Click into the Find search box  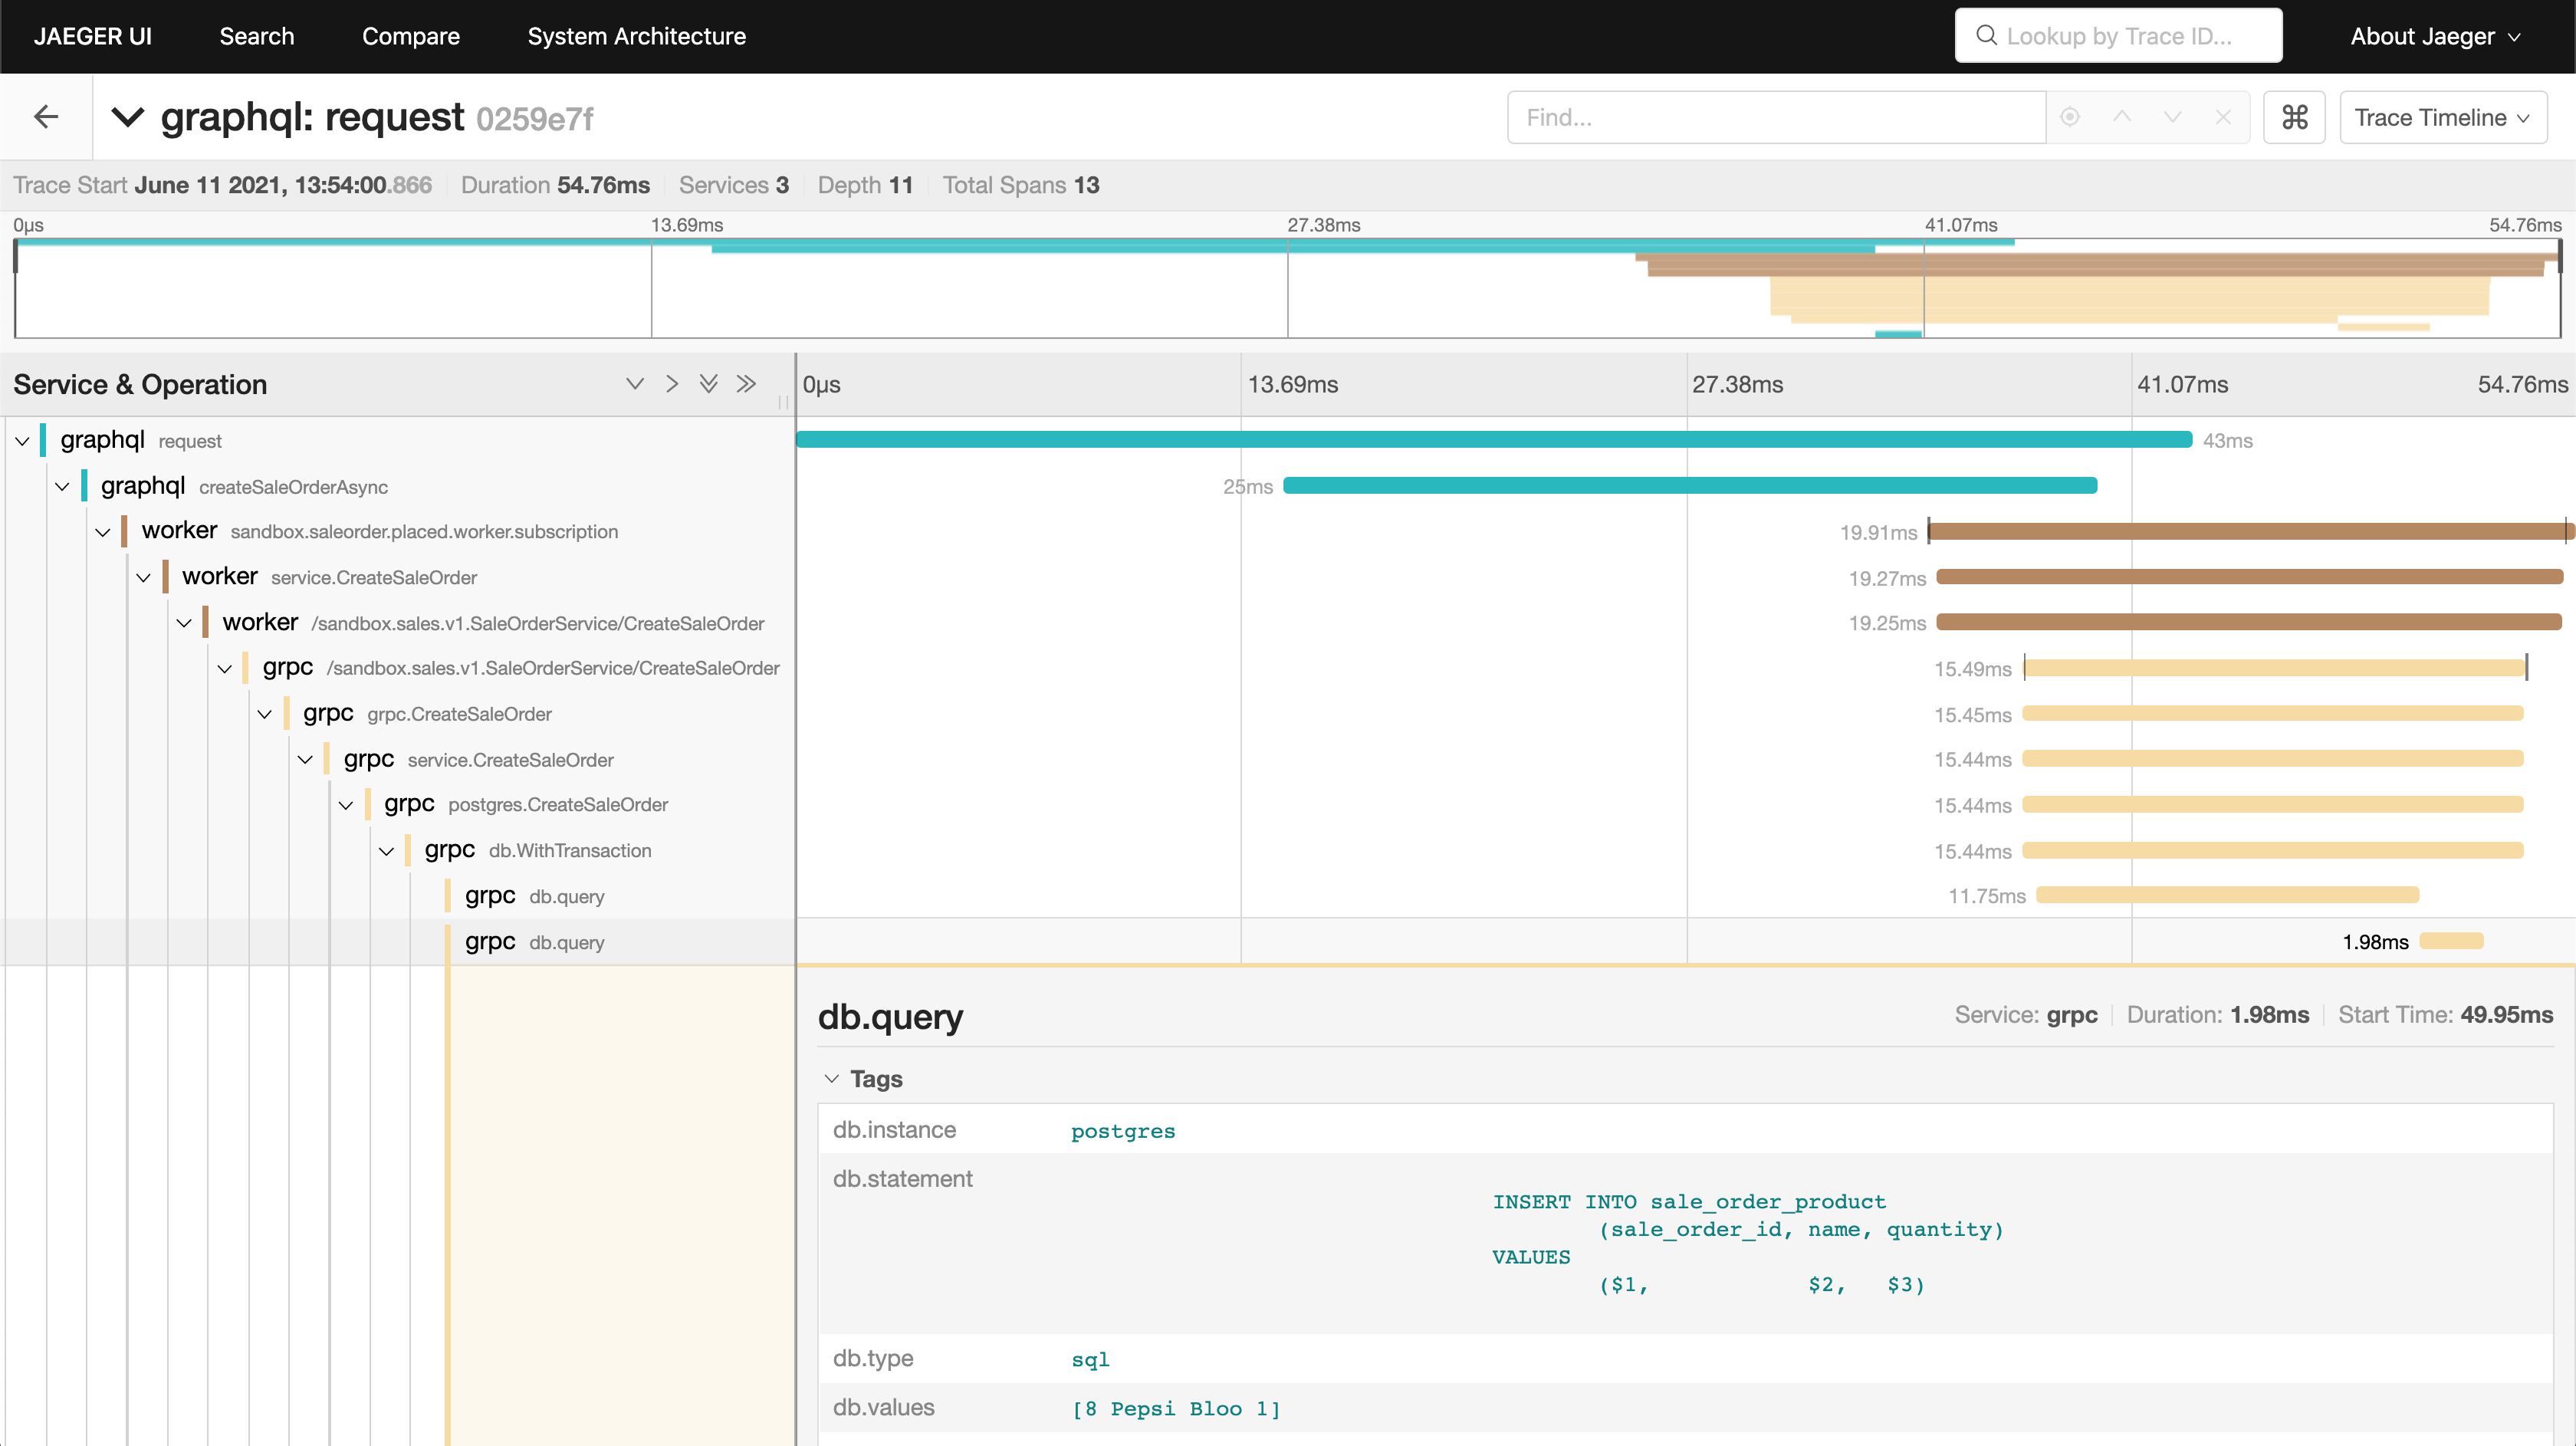1776,117
